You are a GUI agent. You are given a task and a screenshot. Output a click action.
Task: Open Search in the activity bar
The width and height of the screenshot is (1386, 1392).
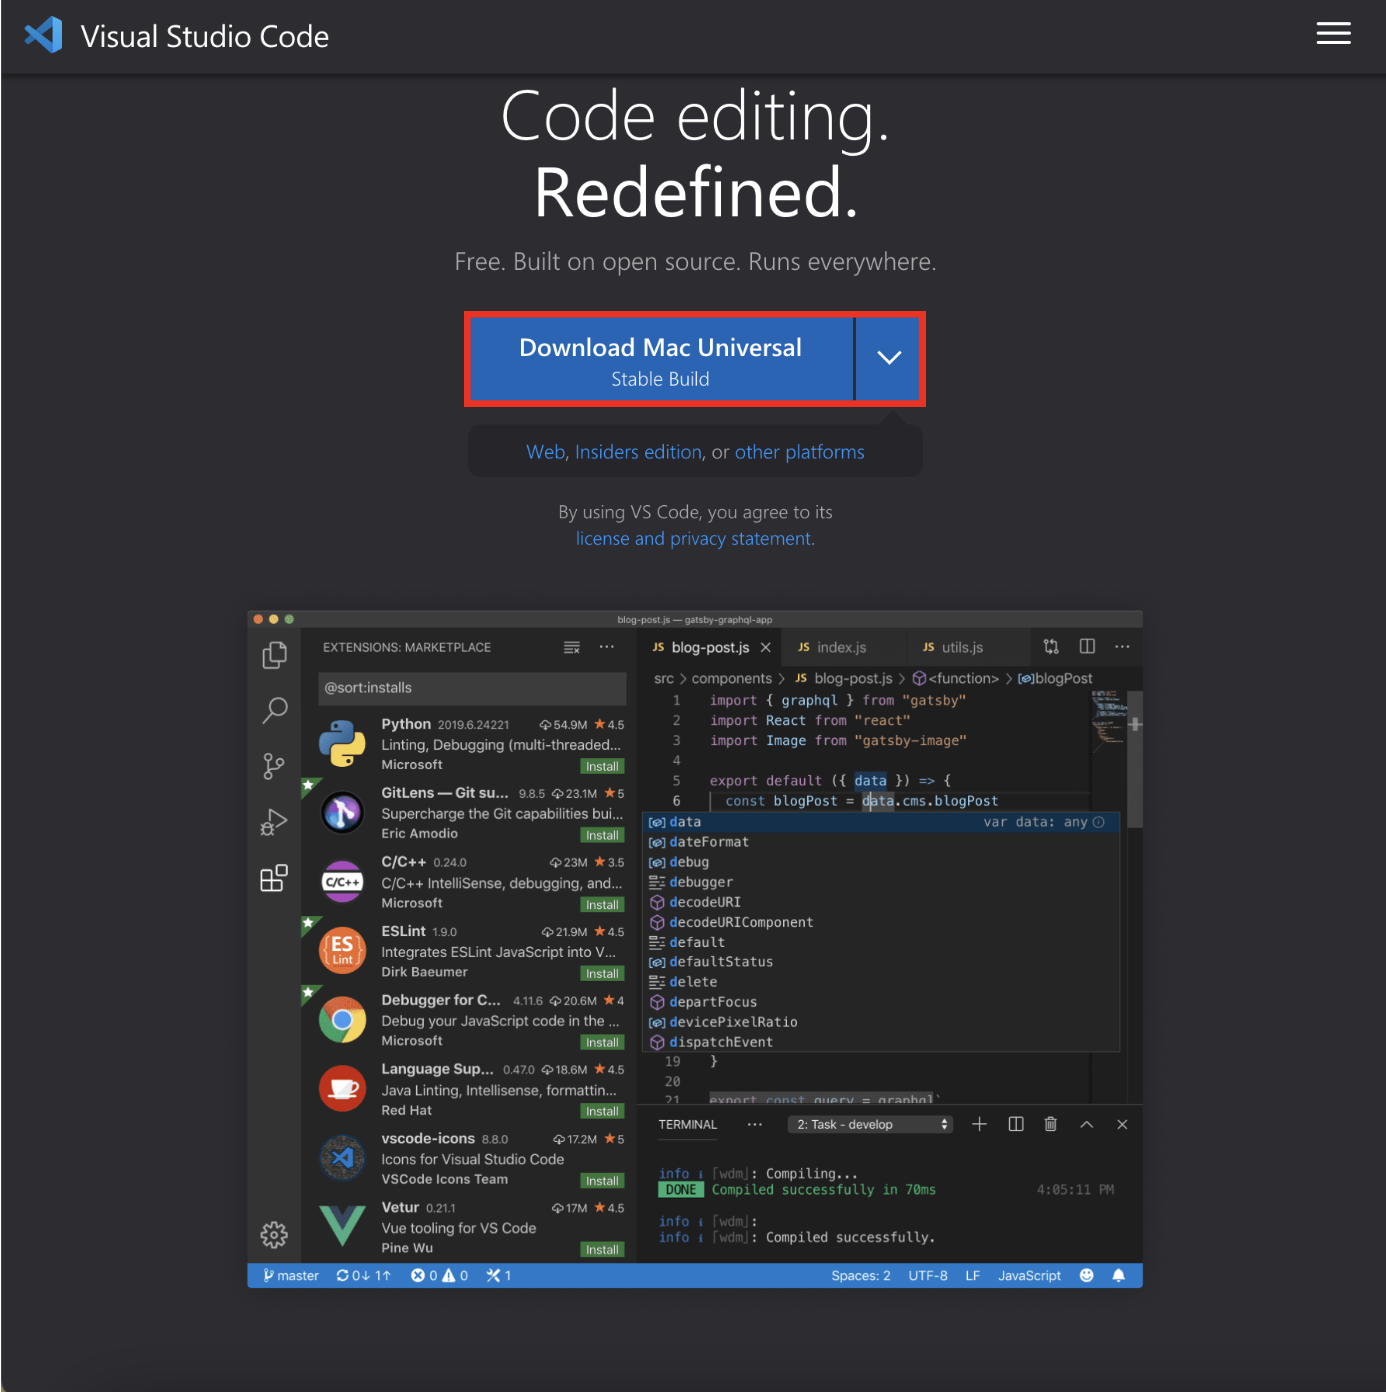(274, 710)
